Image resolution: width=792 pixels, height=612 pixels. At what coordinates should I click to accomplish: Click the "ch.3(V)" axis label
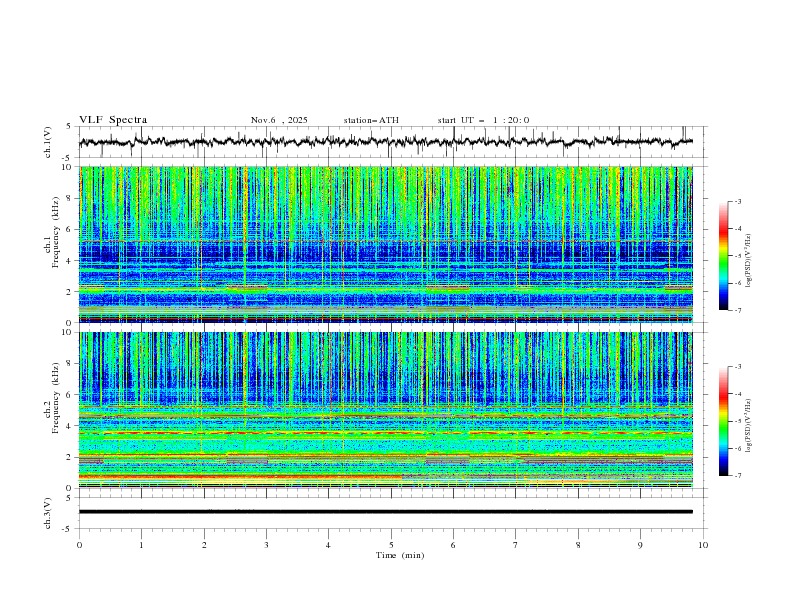48,513
